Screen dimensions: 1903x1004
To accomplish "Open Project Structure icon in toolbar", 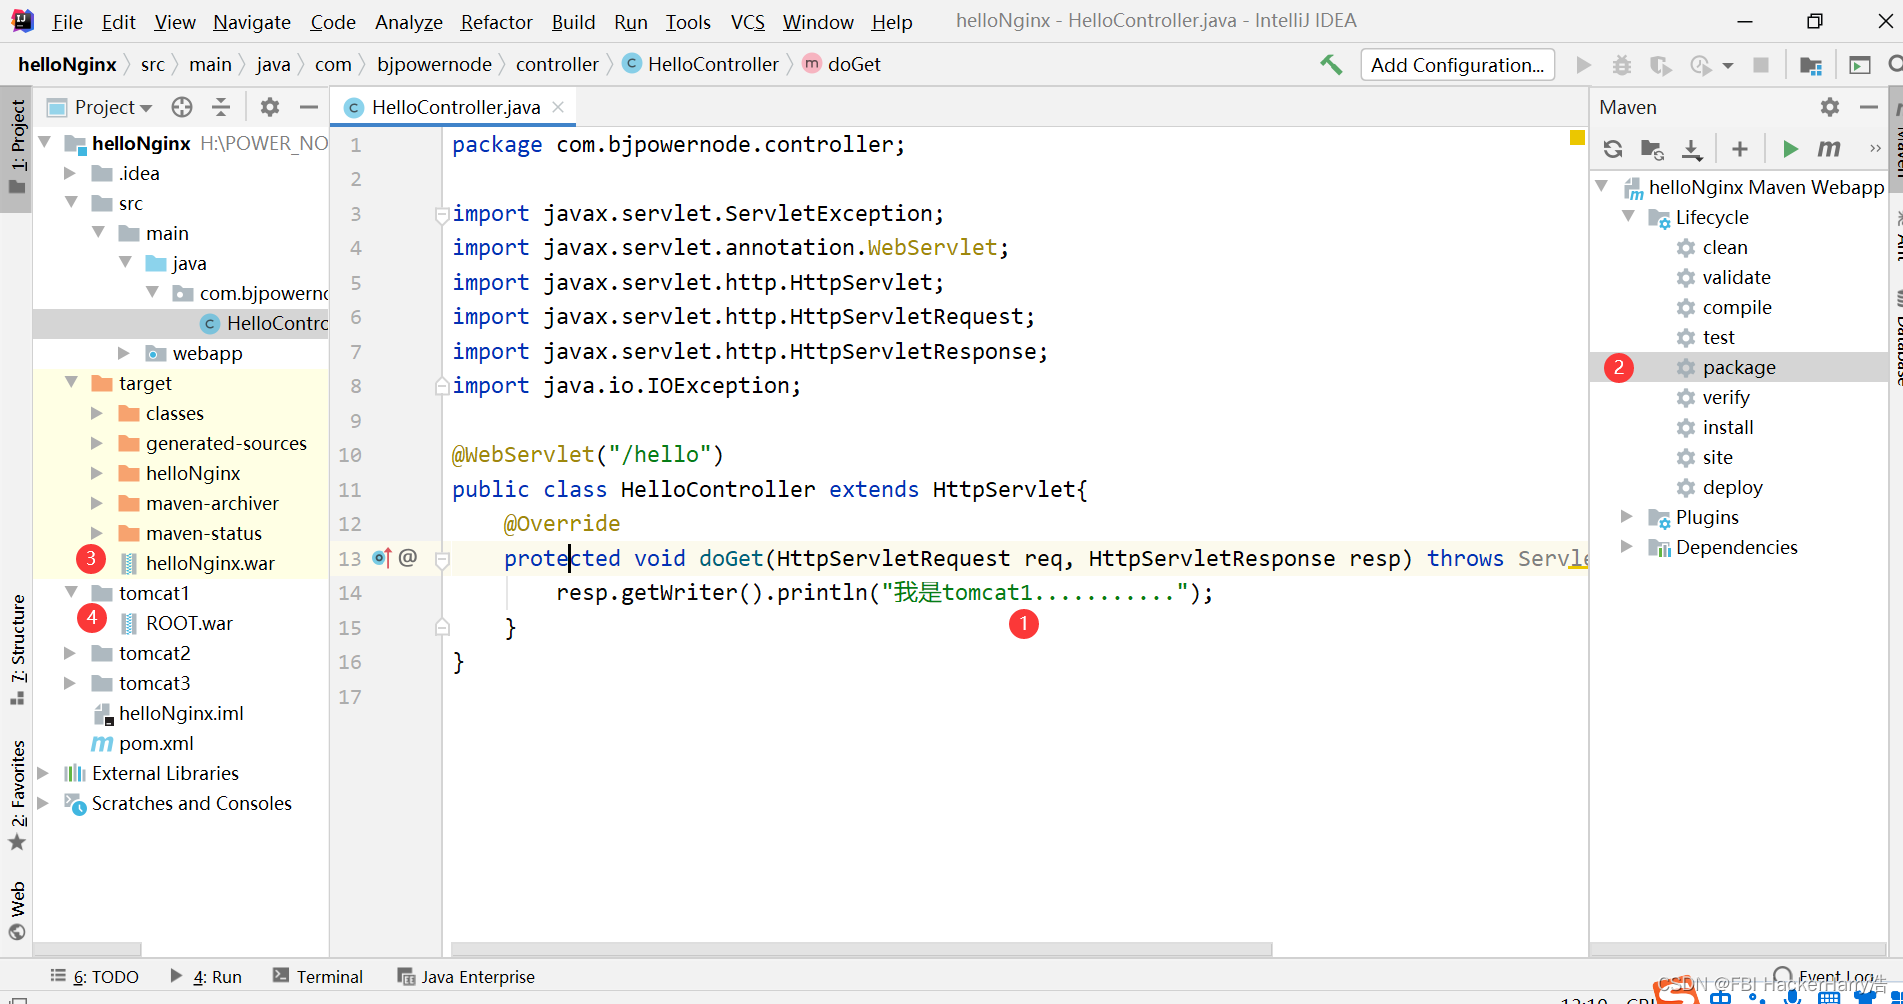I will (1810, 65).
